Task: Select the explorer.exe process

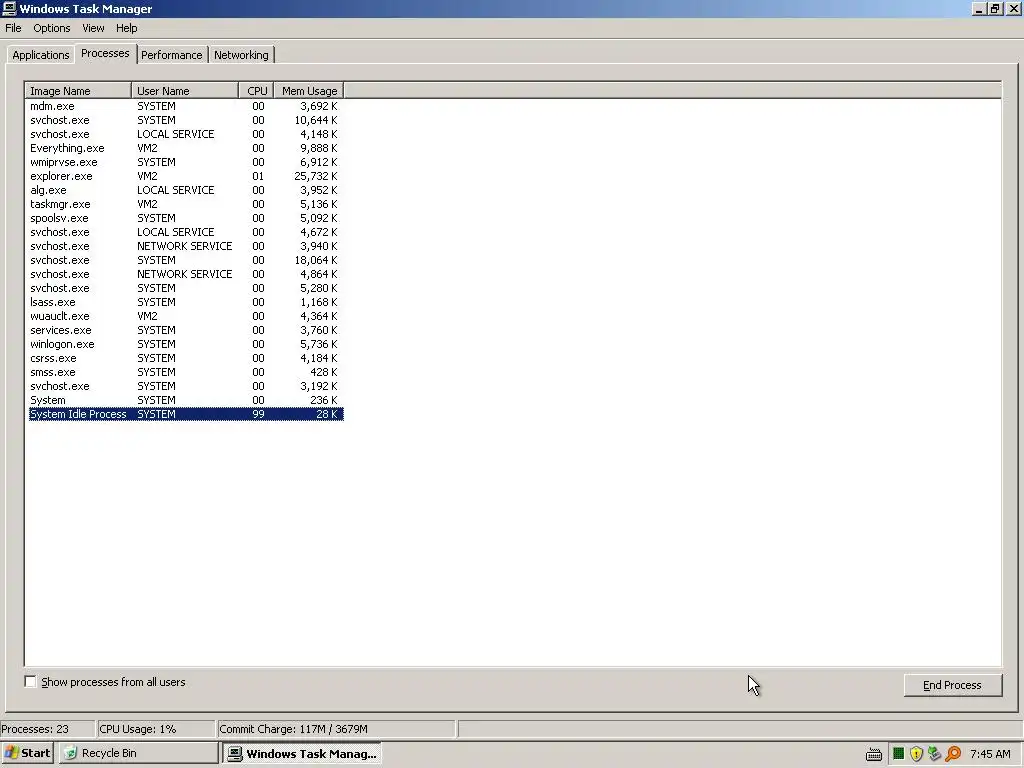Action: click(x=186, y=176)
